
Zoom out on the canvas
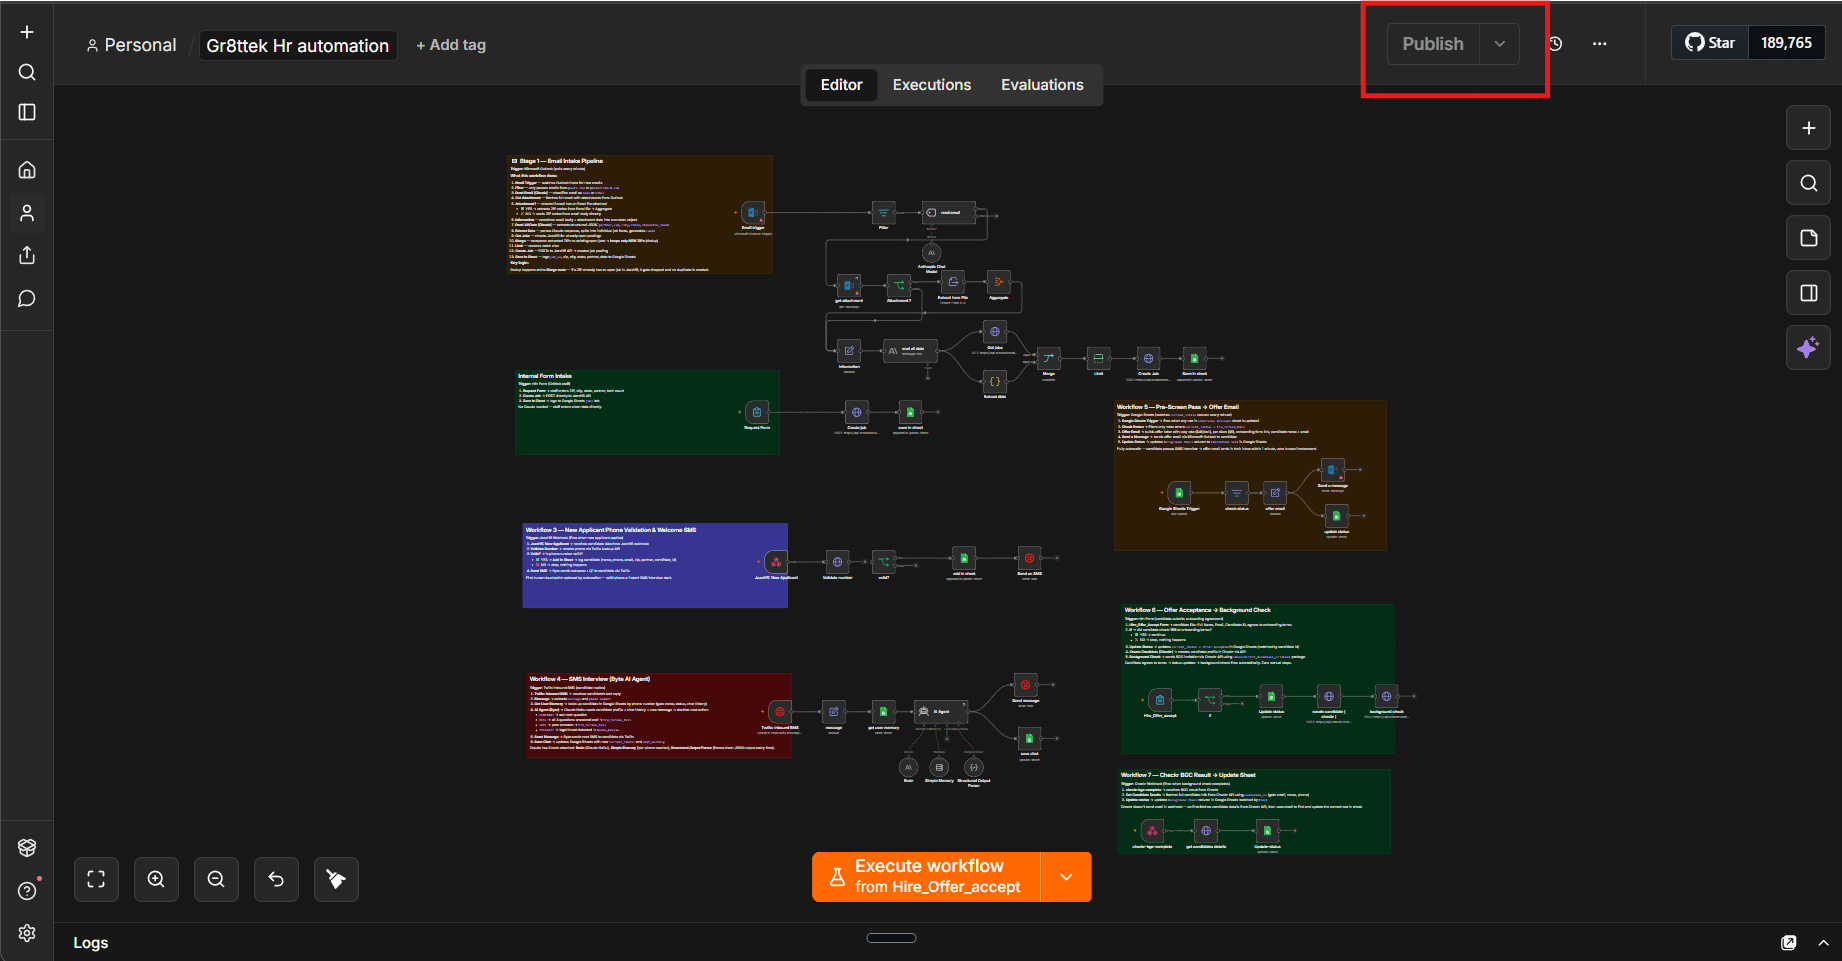click(x=216, y=879)
